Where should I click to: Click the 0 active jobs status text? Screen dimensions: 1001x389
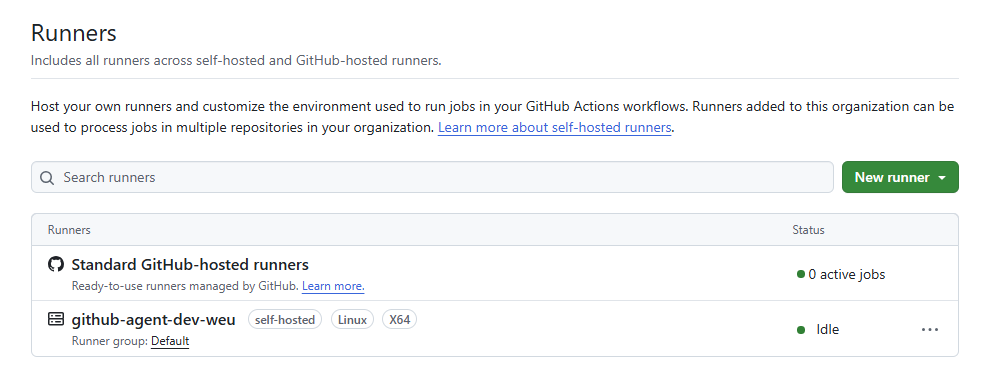click(847, 275)
